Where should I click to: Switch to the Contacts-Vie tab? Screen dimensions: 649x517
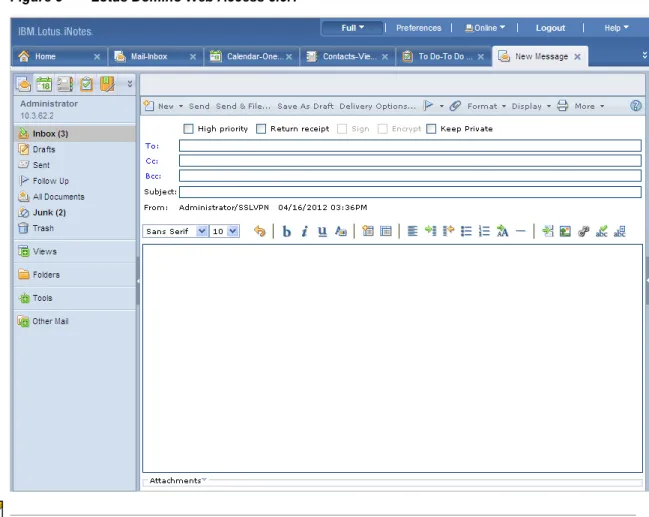[349, 56]
